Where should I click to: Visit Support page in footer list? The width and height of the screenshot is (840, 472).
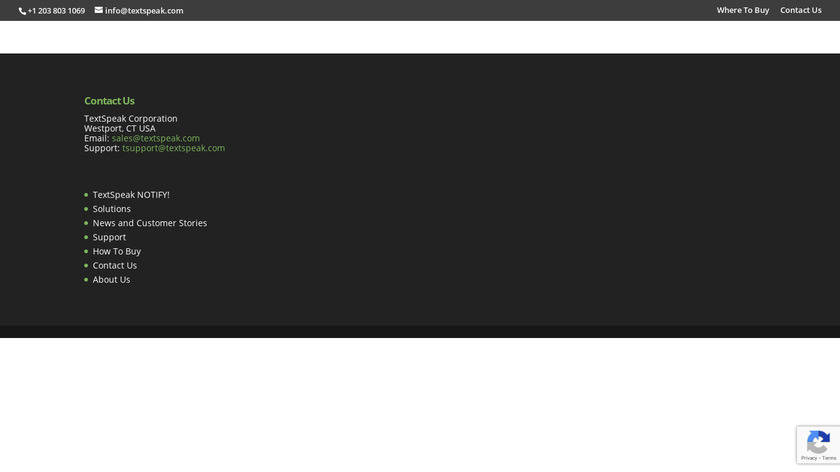tap(109, 237)
